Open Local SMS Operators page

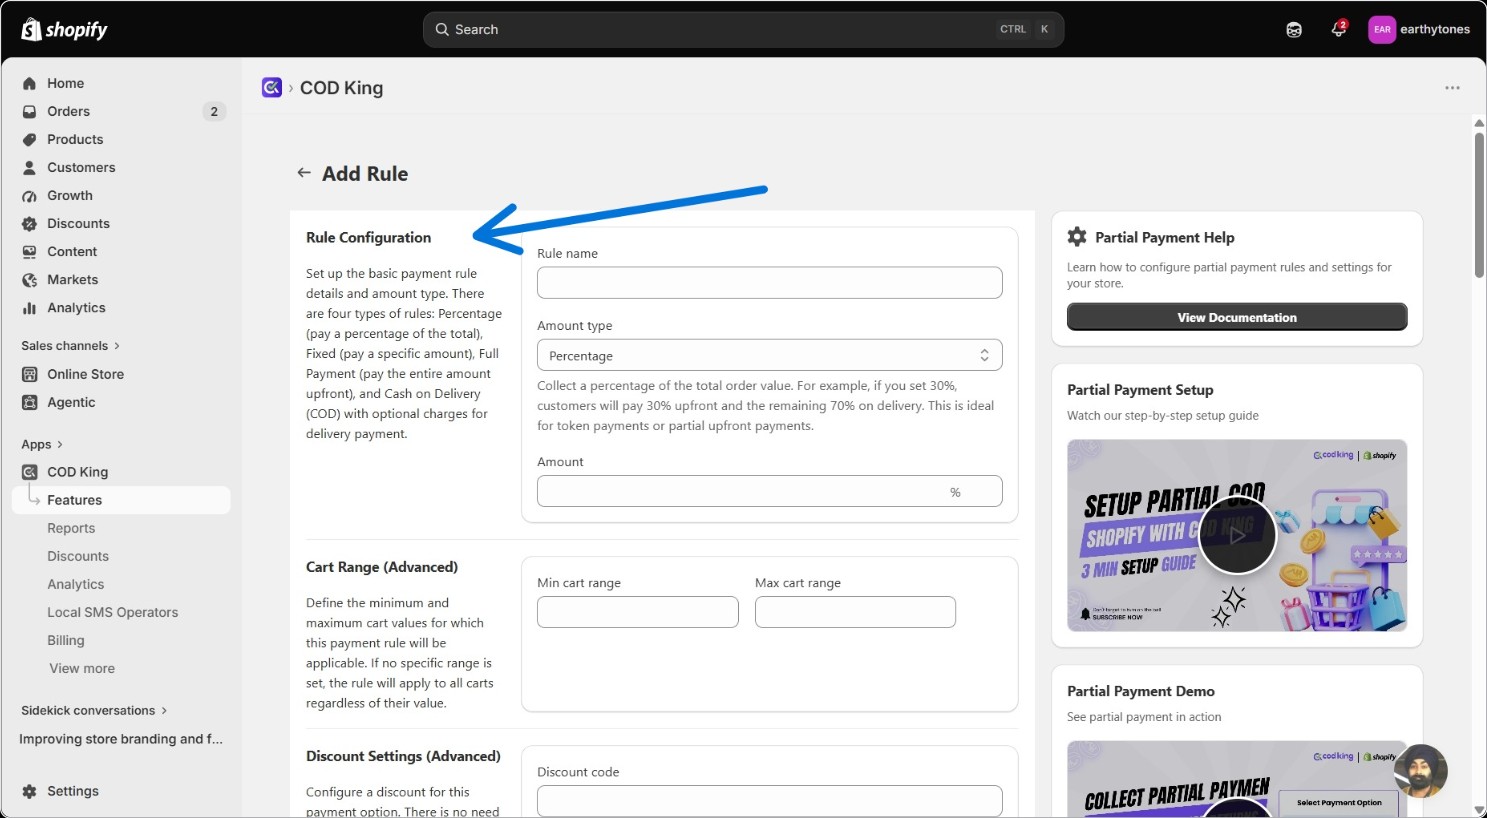pos(113,612)
